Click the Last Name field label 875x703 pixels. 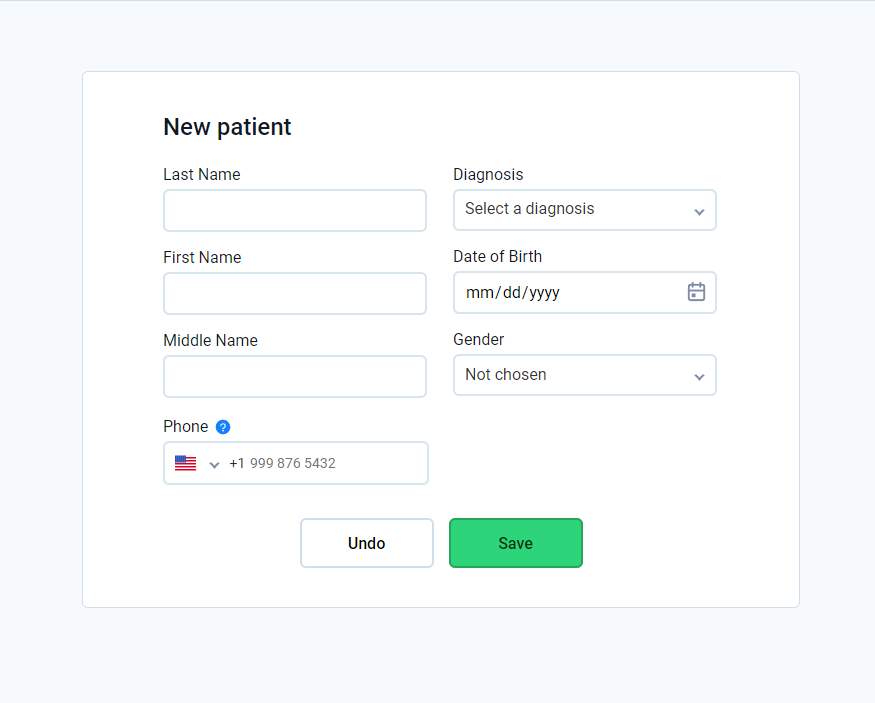point(202,174)
